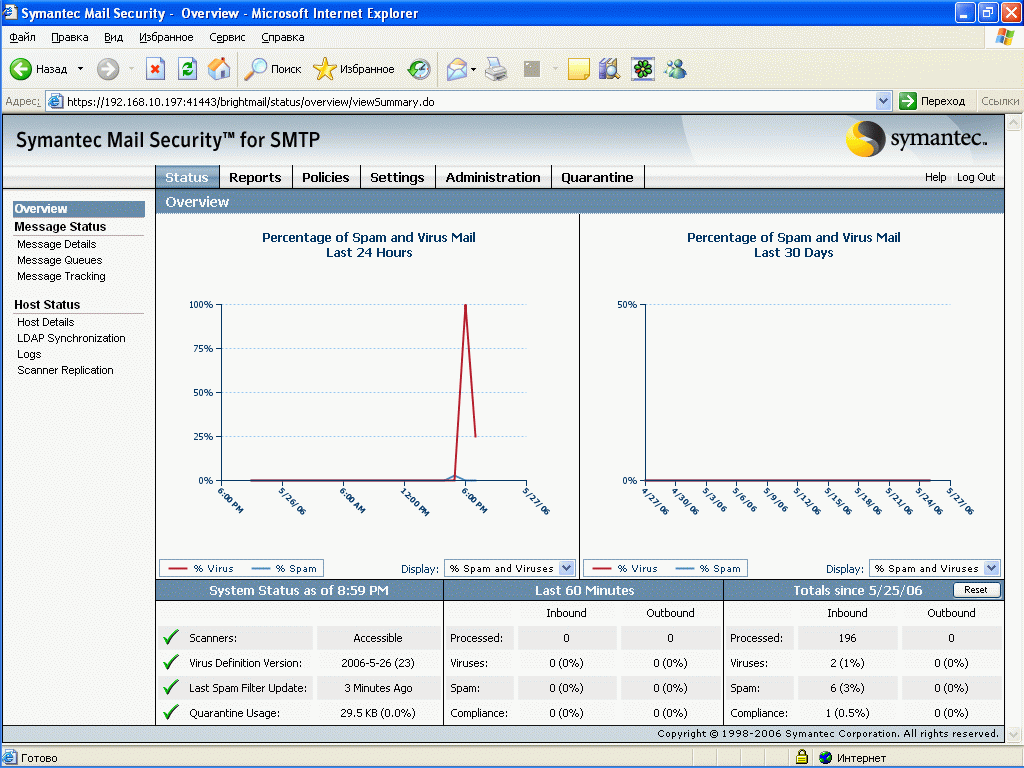Click the Back (Назад) button

(40, 69)
